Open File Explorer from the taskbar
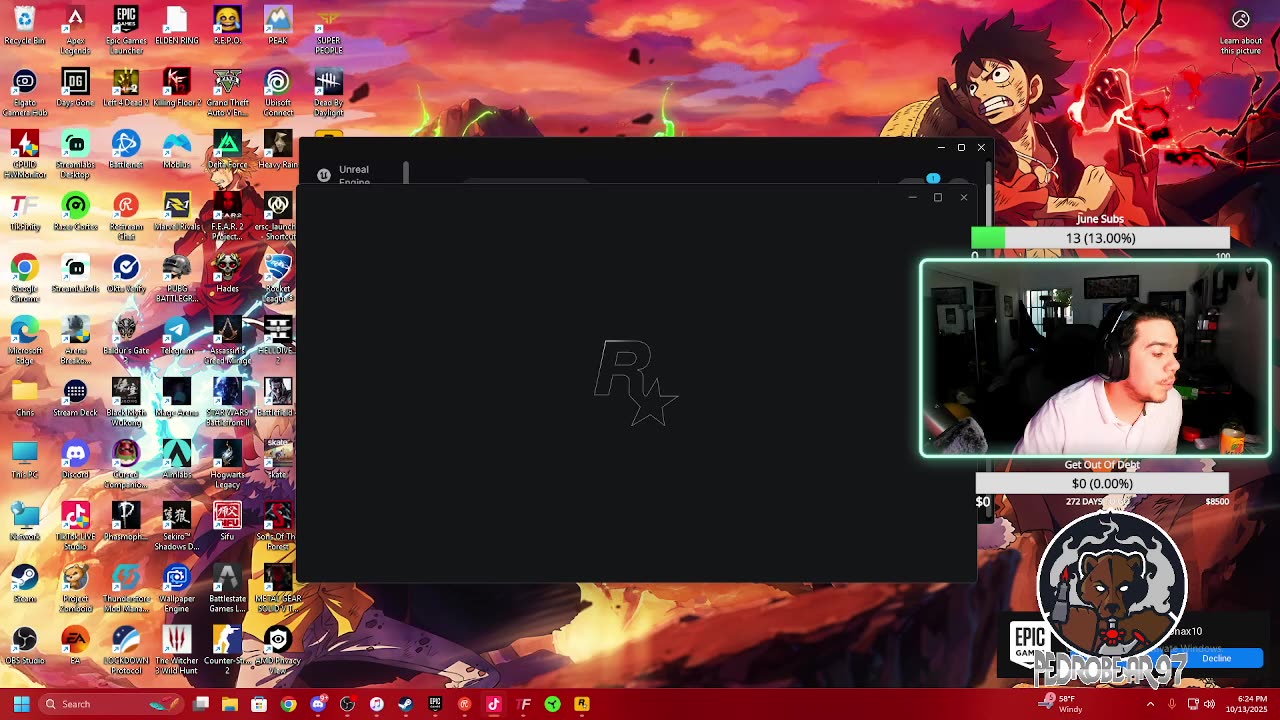1280x720 pixels. [230, 704]
